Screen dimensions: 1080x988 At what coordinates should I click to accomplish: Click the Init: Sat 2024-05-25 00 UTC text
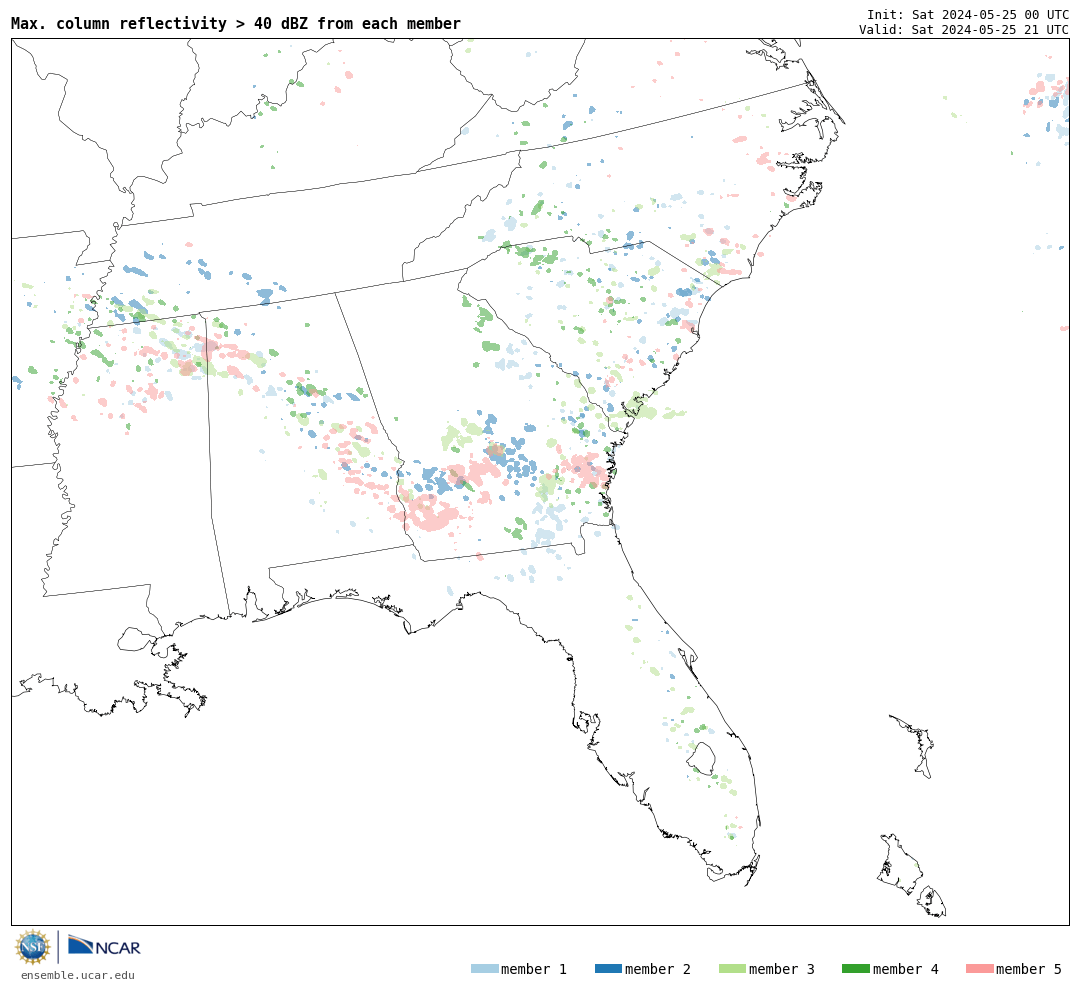click(968, 15)
